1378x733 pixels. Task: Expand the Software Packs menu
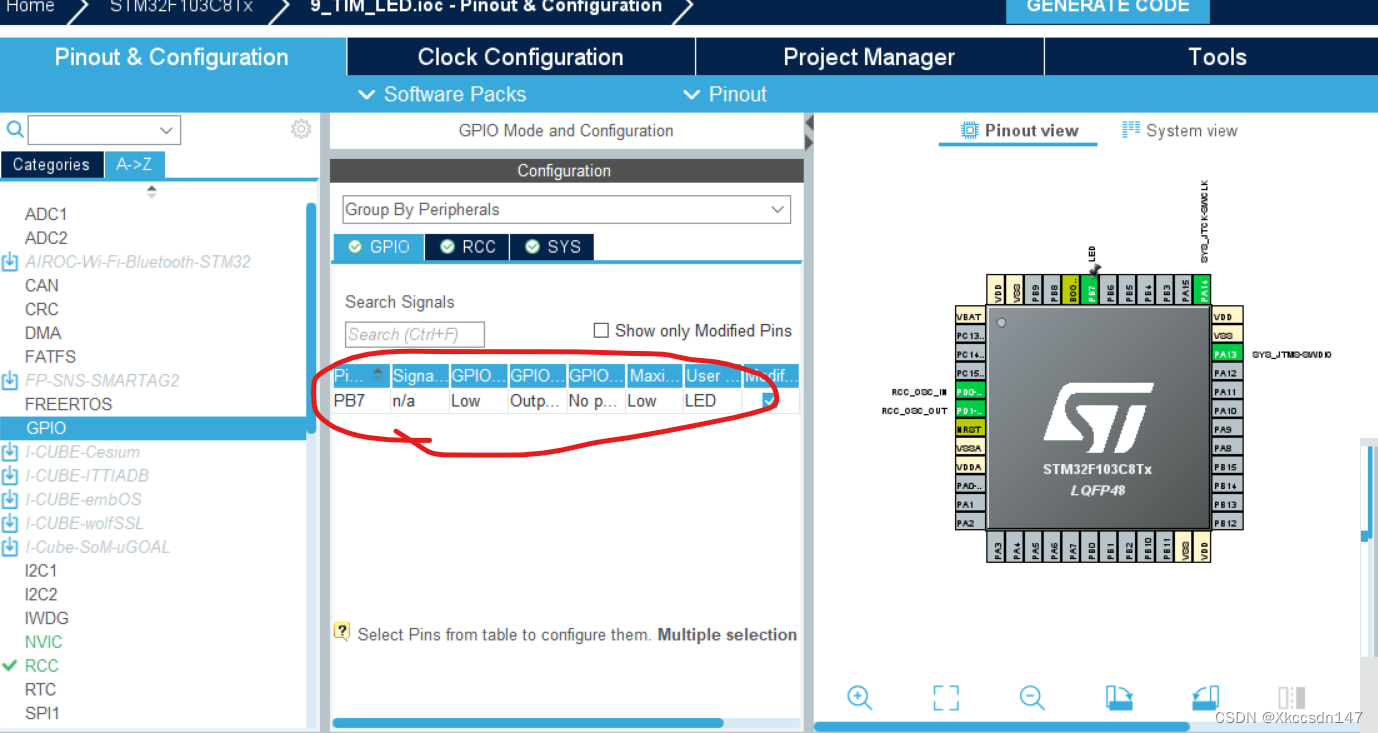pyautogui.click(x=442, y=94)
